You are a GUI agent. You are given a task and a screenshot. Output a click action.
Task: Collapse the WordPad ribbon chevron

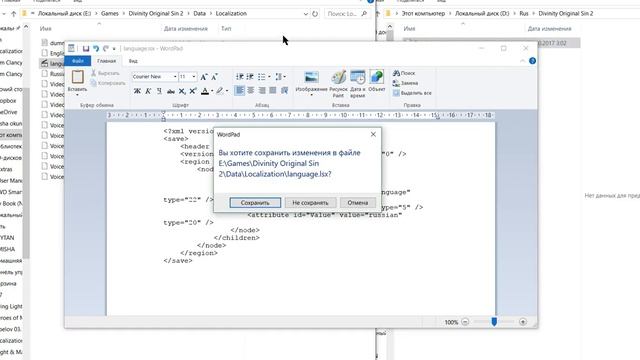522,61
